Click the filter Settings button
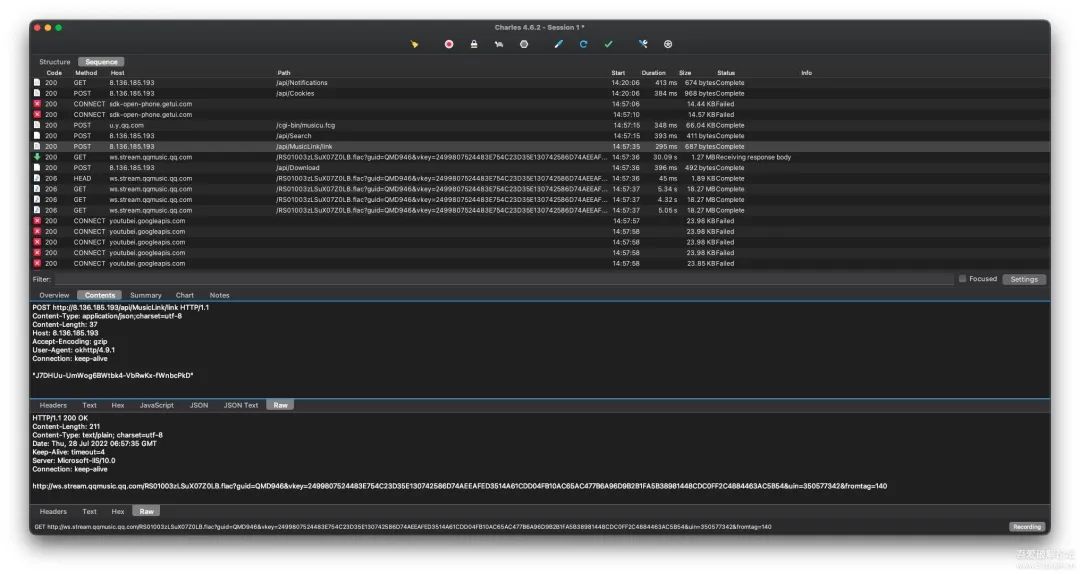Image resolution: width=1080 pixels, height=574 pixels. coord(1024,279)
